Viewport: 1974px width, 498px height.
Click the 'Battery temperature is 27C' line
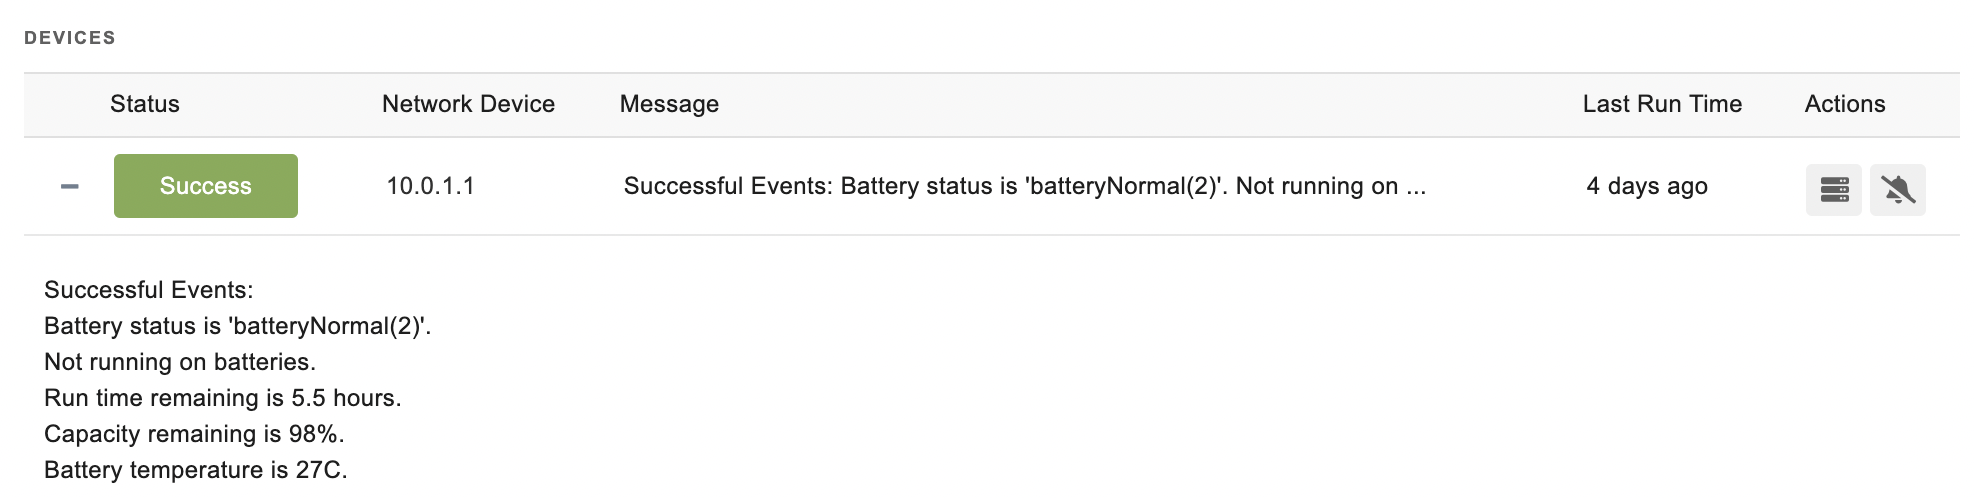[196, 470]
